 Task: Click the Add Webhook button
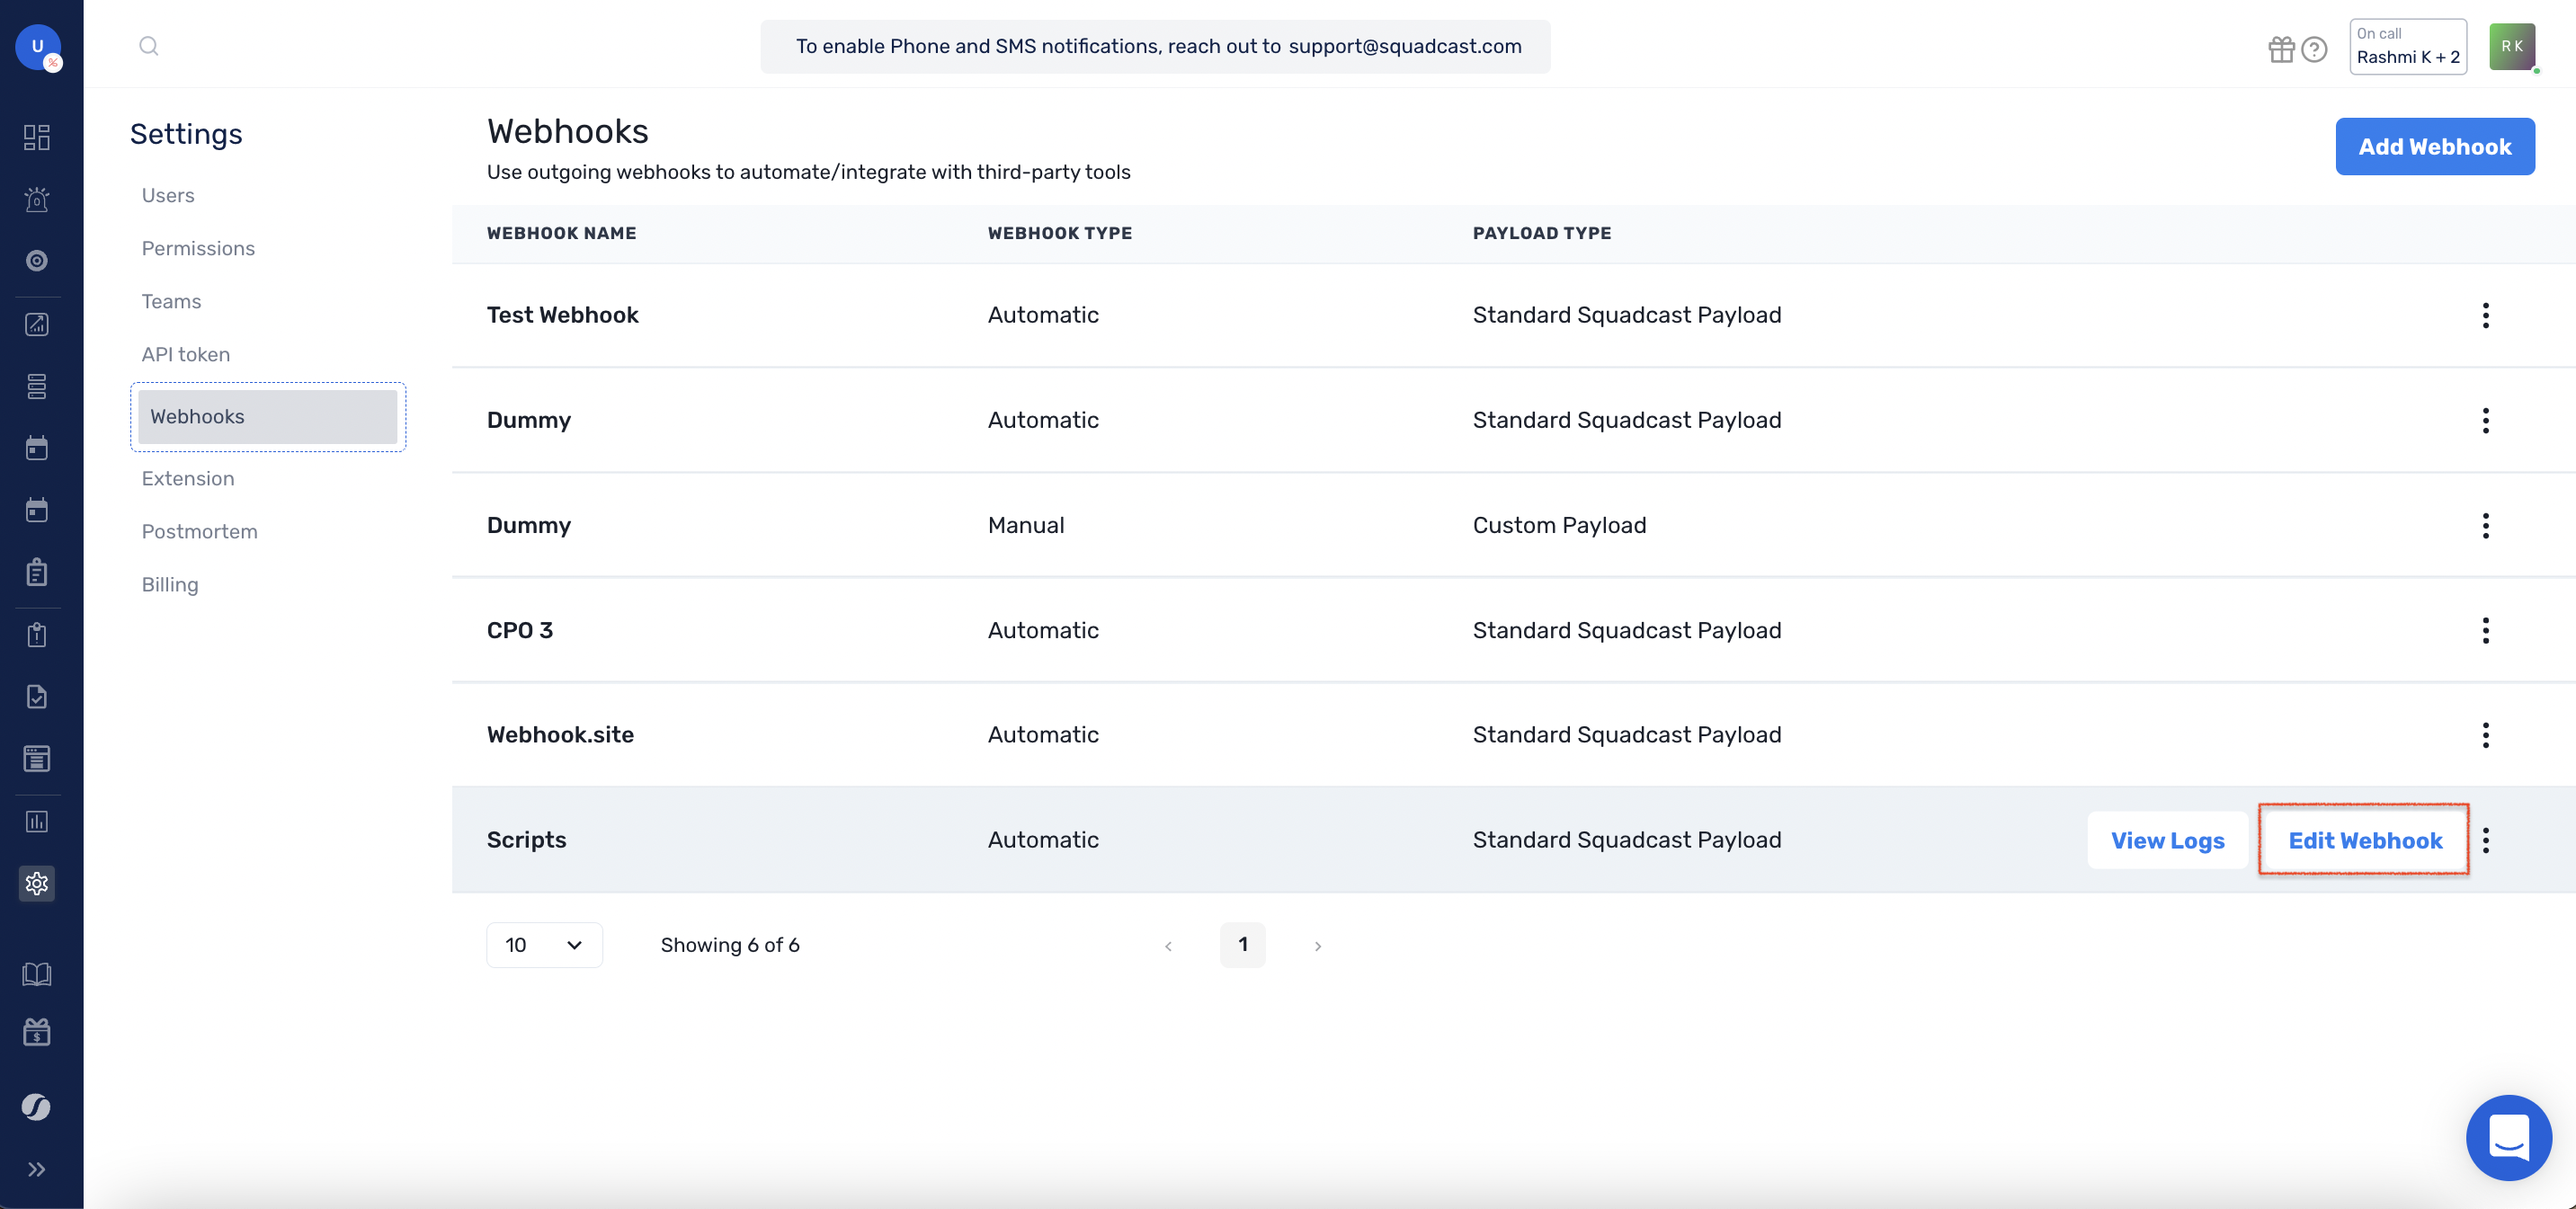point(2434,146)
